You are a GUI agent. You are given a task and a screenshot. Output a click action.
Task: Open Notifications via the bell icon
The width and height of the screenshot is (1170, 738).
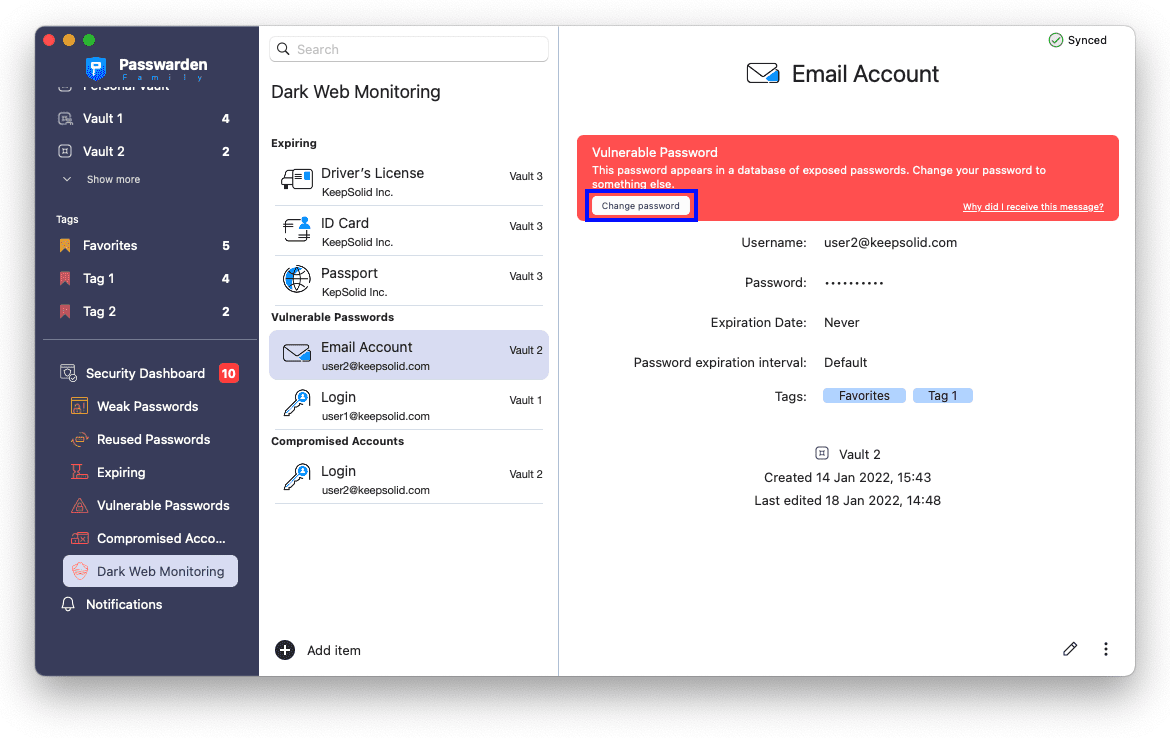tap(68, 604)
